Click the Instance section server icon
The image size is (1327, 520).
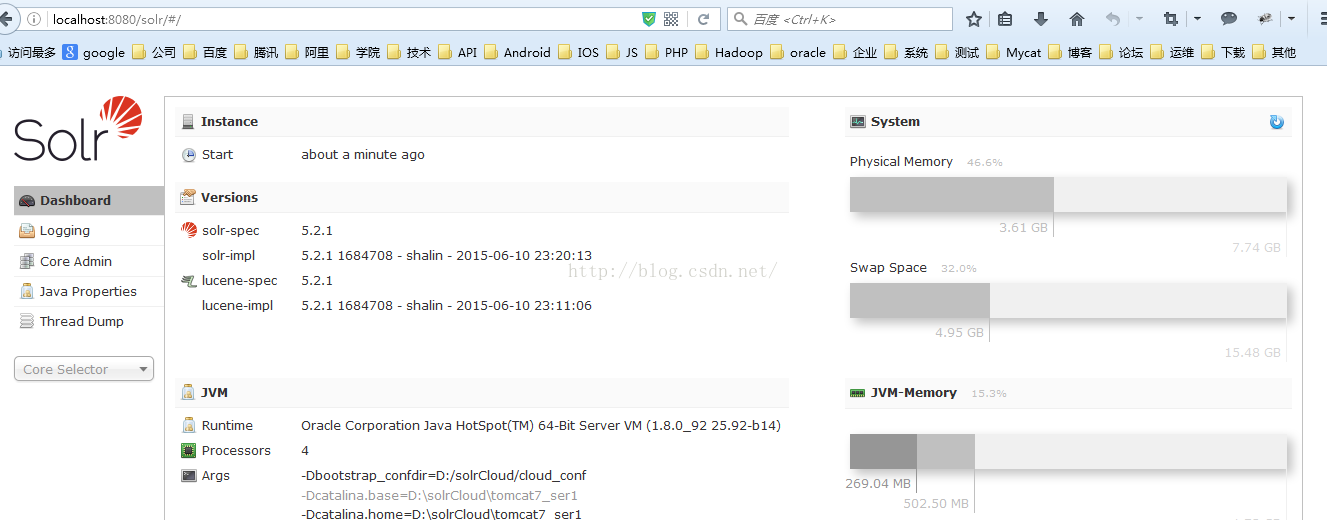(188, 122)
